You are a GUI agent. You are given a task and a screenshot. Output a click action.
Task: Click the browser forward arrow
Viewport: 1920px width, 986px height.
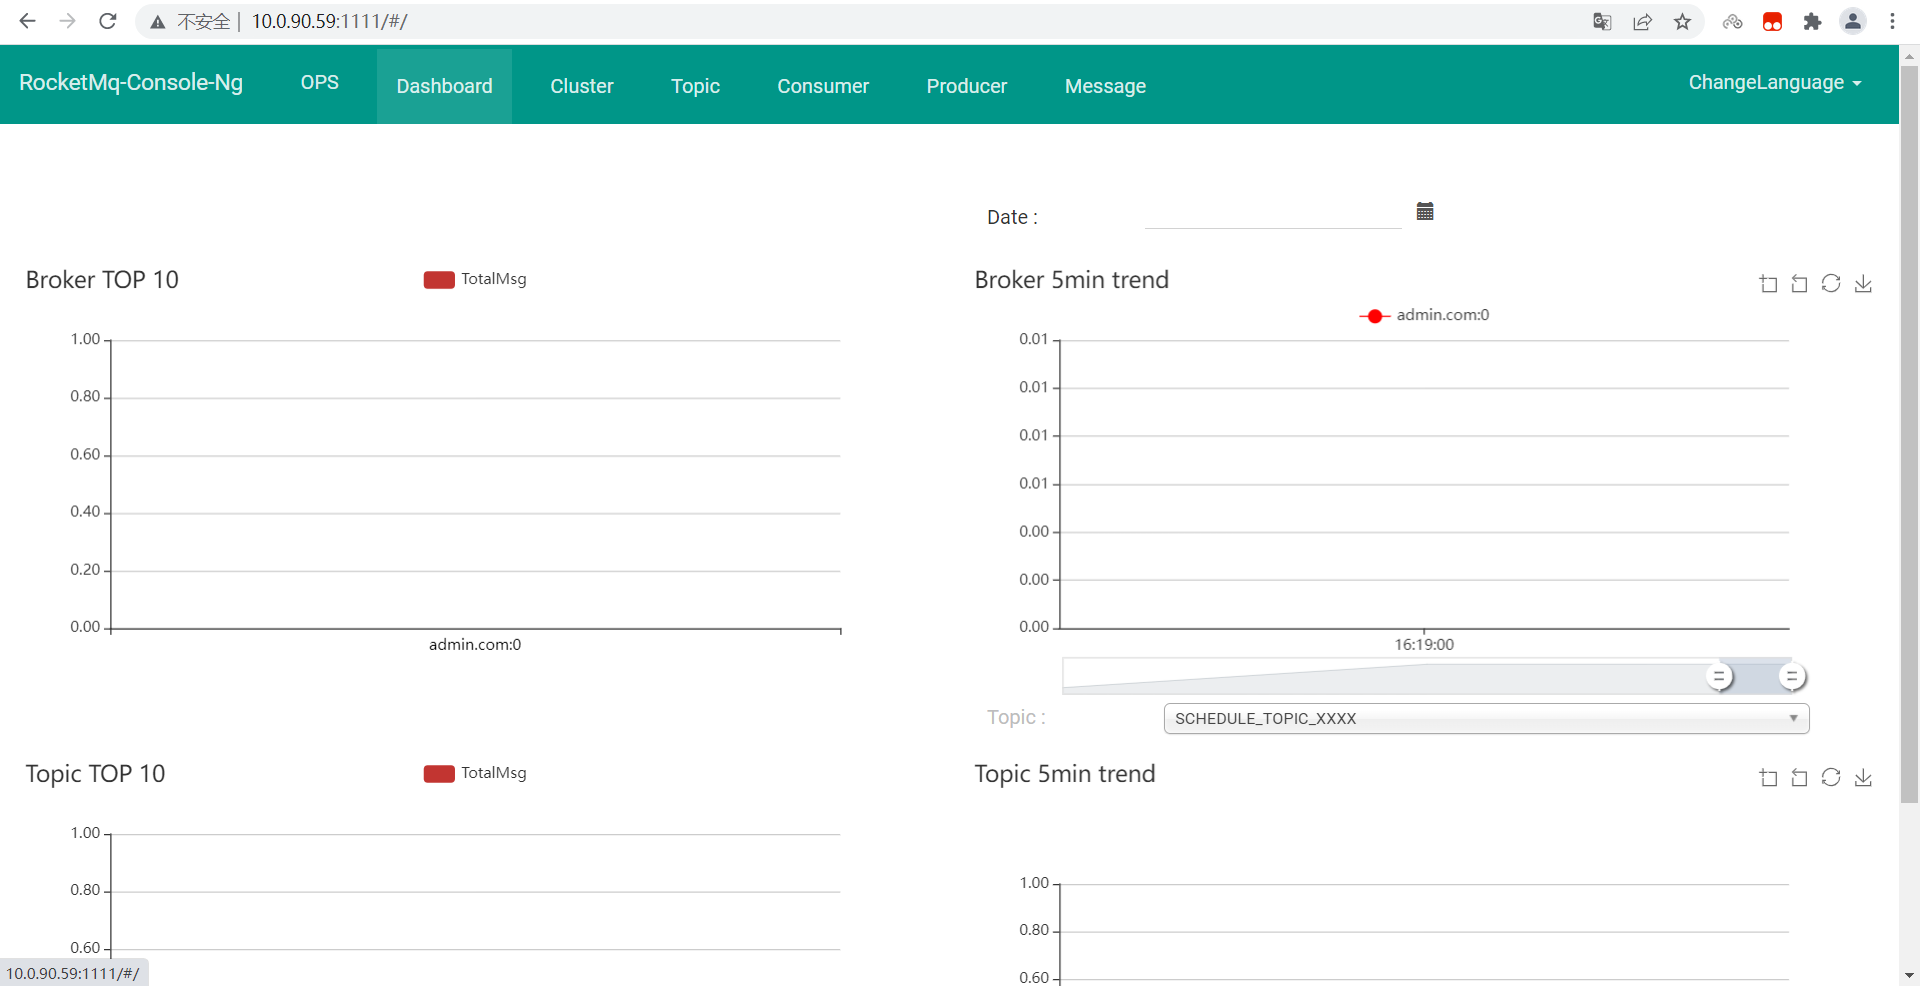pyautogui.click(x=67, y=21)
